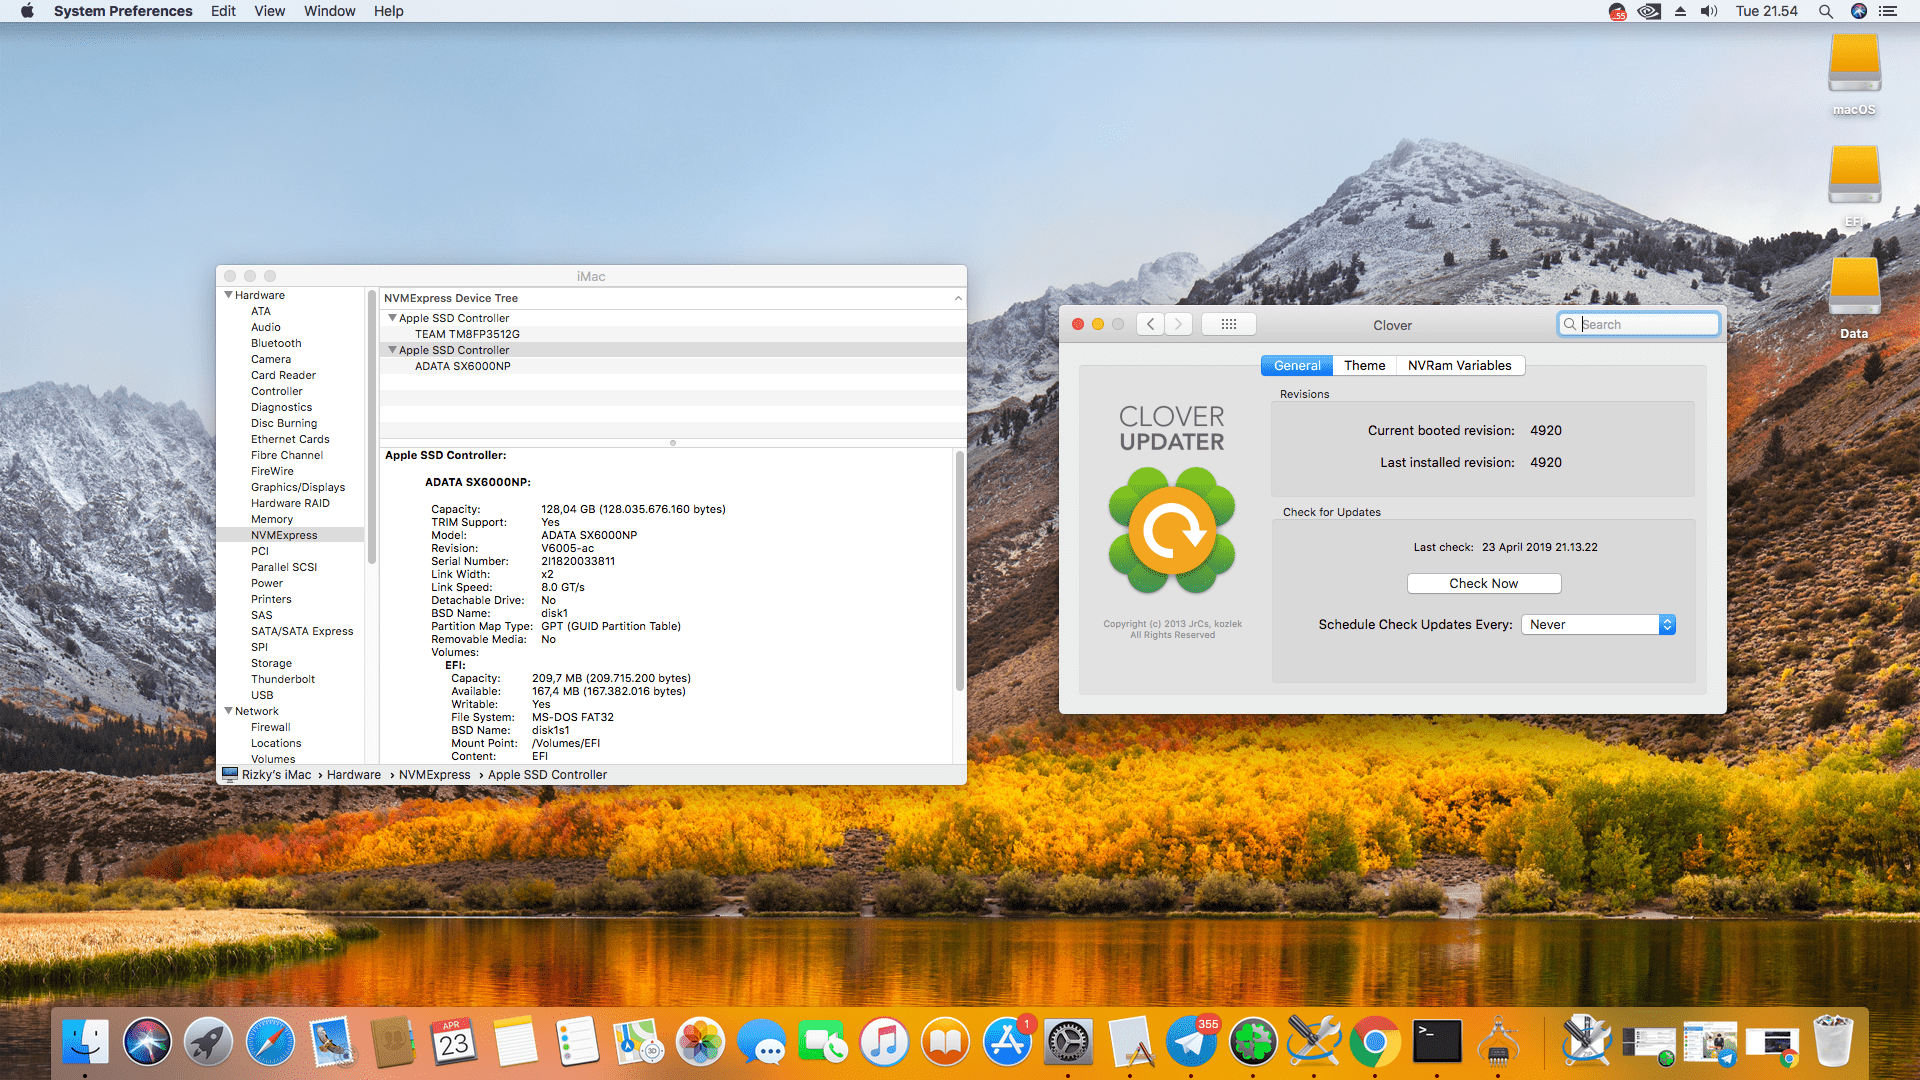Viewport: 1920px width, 1080px height.
Task: Open Notification Center menu bar icon
Action: [x=1888, y=11]
